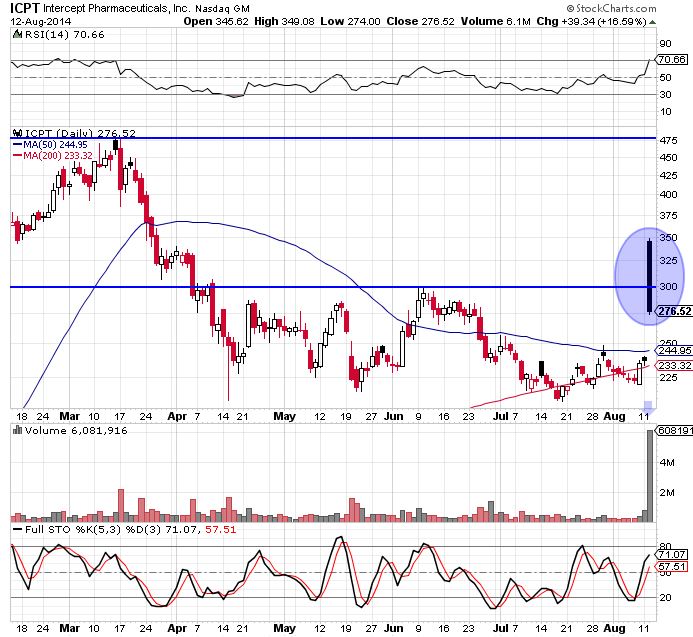Click the 608191 volume value tag
Image resolution: width=693 pixels, height=637 pixels.
click(674, 431)
